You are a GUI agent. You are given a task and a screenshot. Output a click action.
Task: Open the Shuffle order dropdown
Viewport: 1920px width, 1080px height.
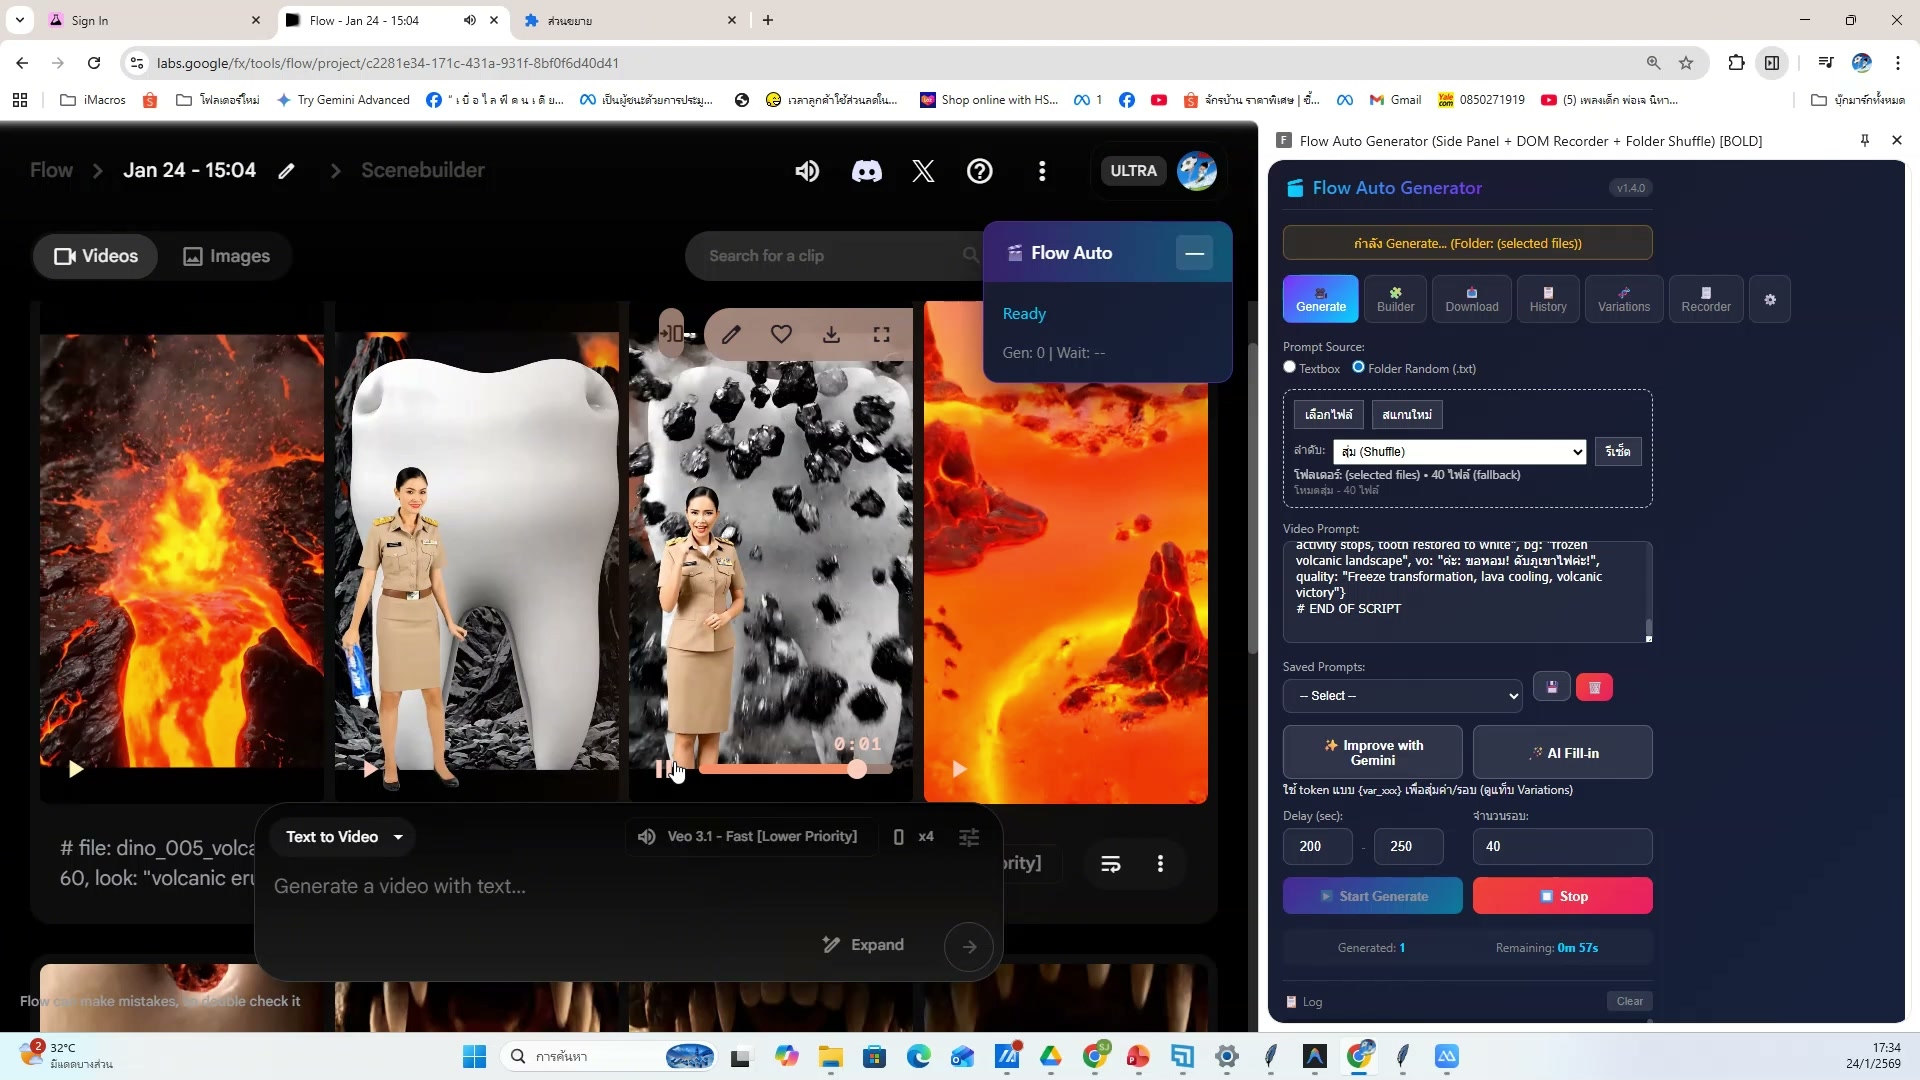point(1459,452)
